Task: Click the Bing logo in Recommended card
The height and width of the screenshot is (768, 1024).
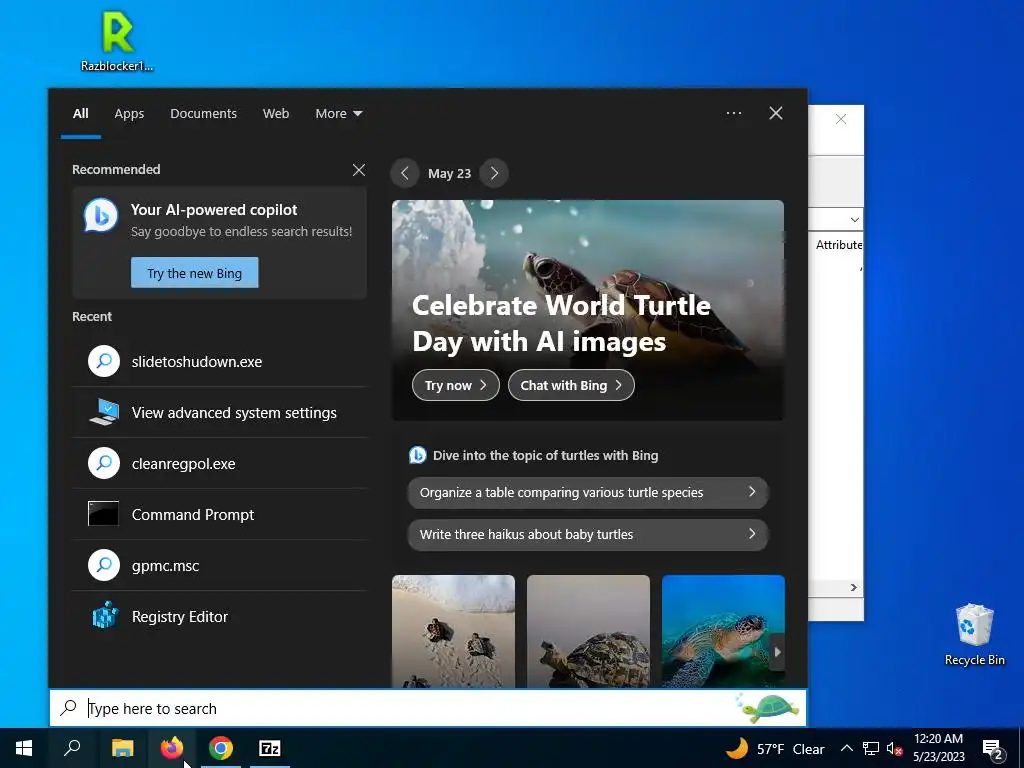Action: pos(101,215)
